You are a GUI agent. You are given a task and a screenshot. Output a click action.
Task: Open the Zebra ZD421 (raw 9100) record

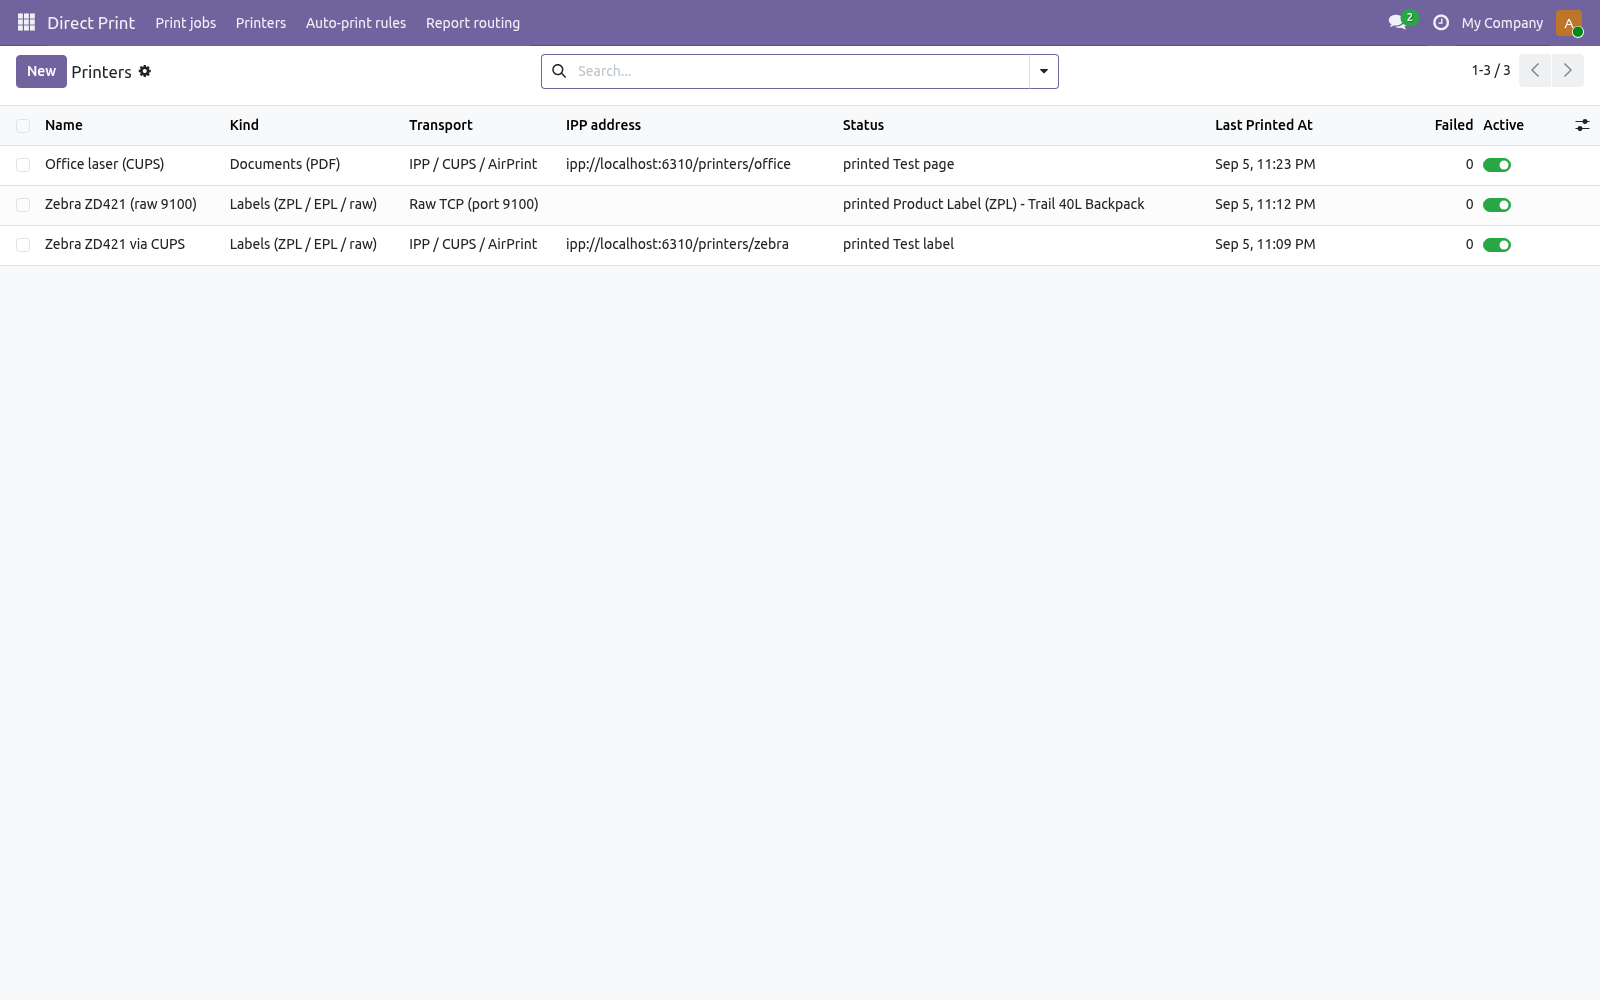tap(121, 204)
